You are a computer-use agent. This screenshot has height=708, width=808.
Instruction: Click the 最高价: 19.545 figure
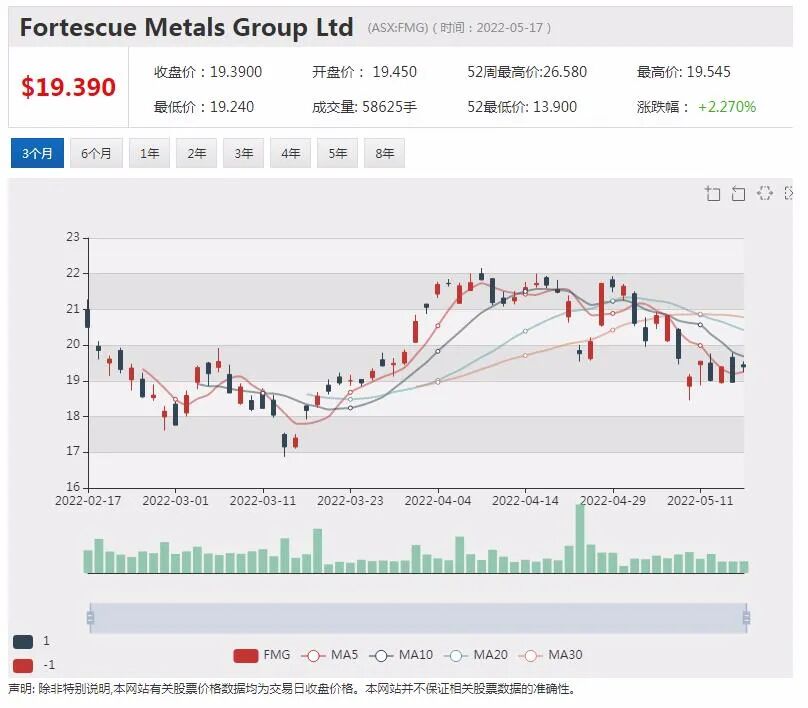pos(684,72)
